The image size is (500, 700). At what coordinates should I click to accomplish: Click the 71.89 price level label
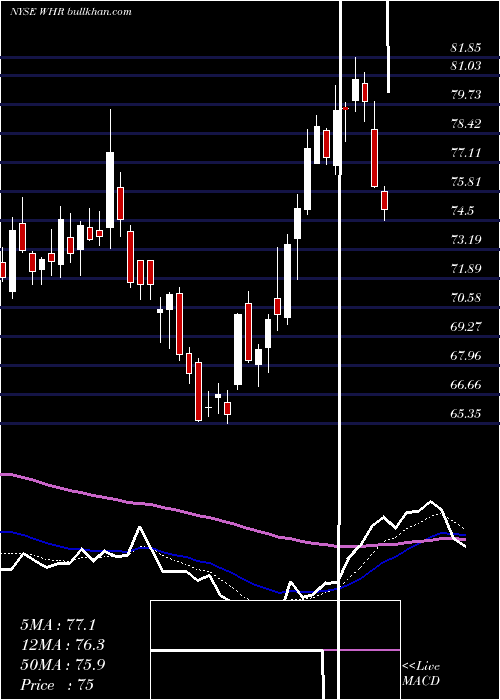click(x=466, y=269)
